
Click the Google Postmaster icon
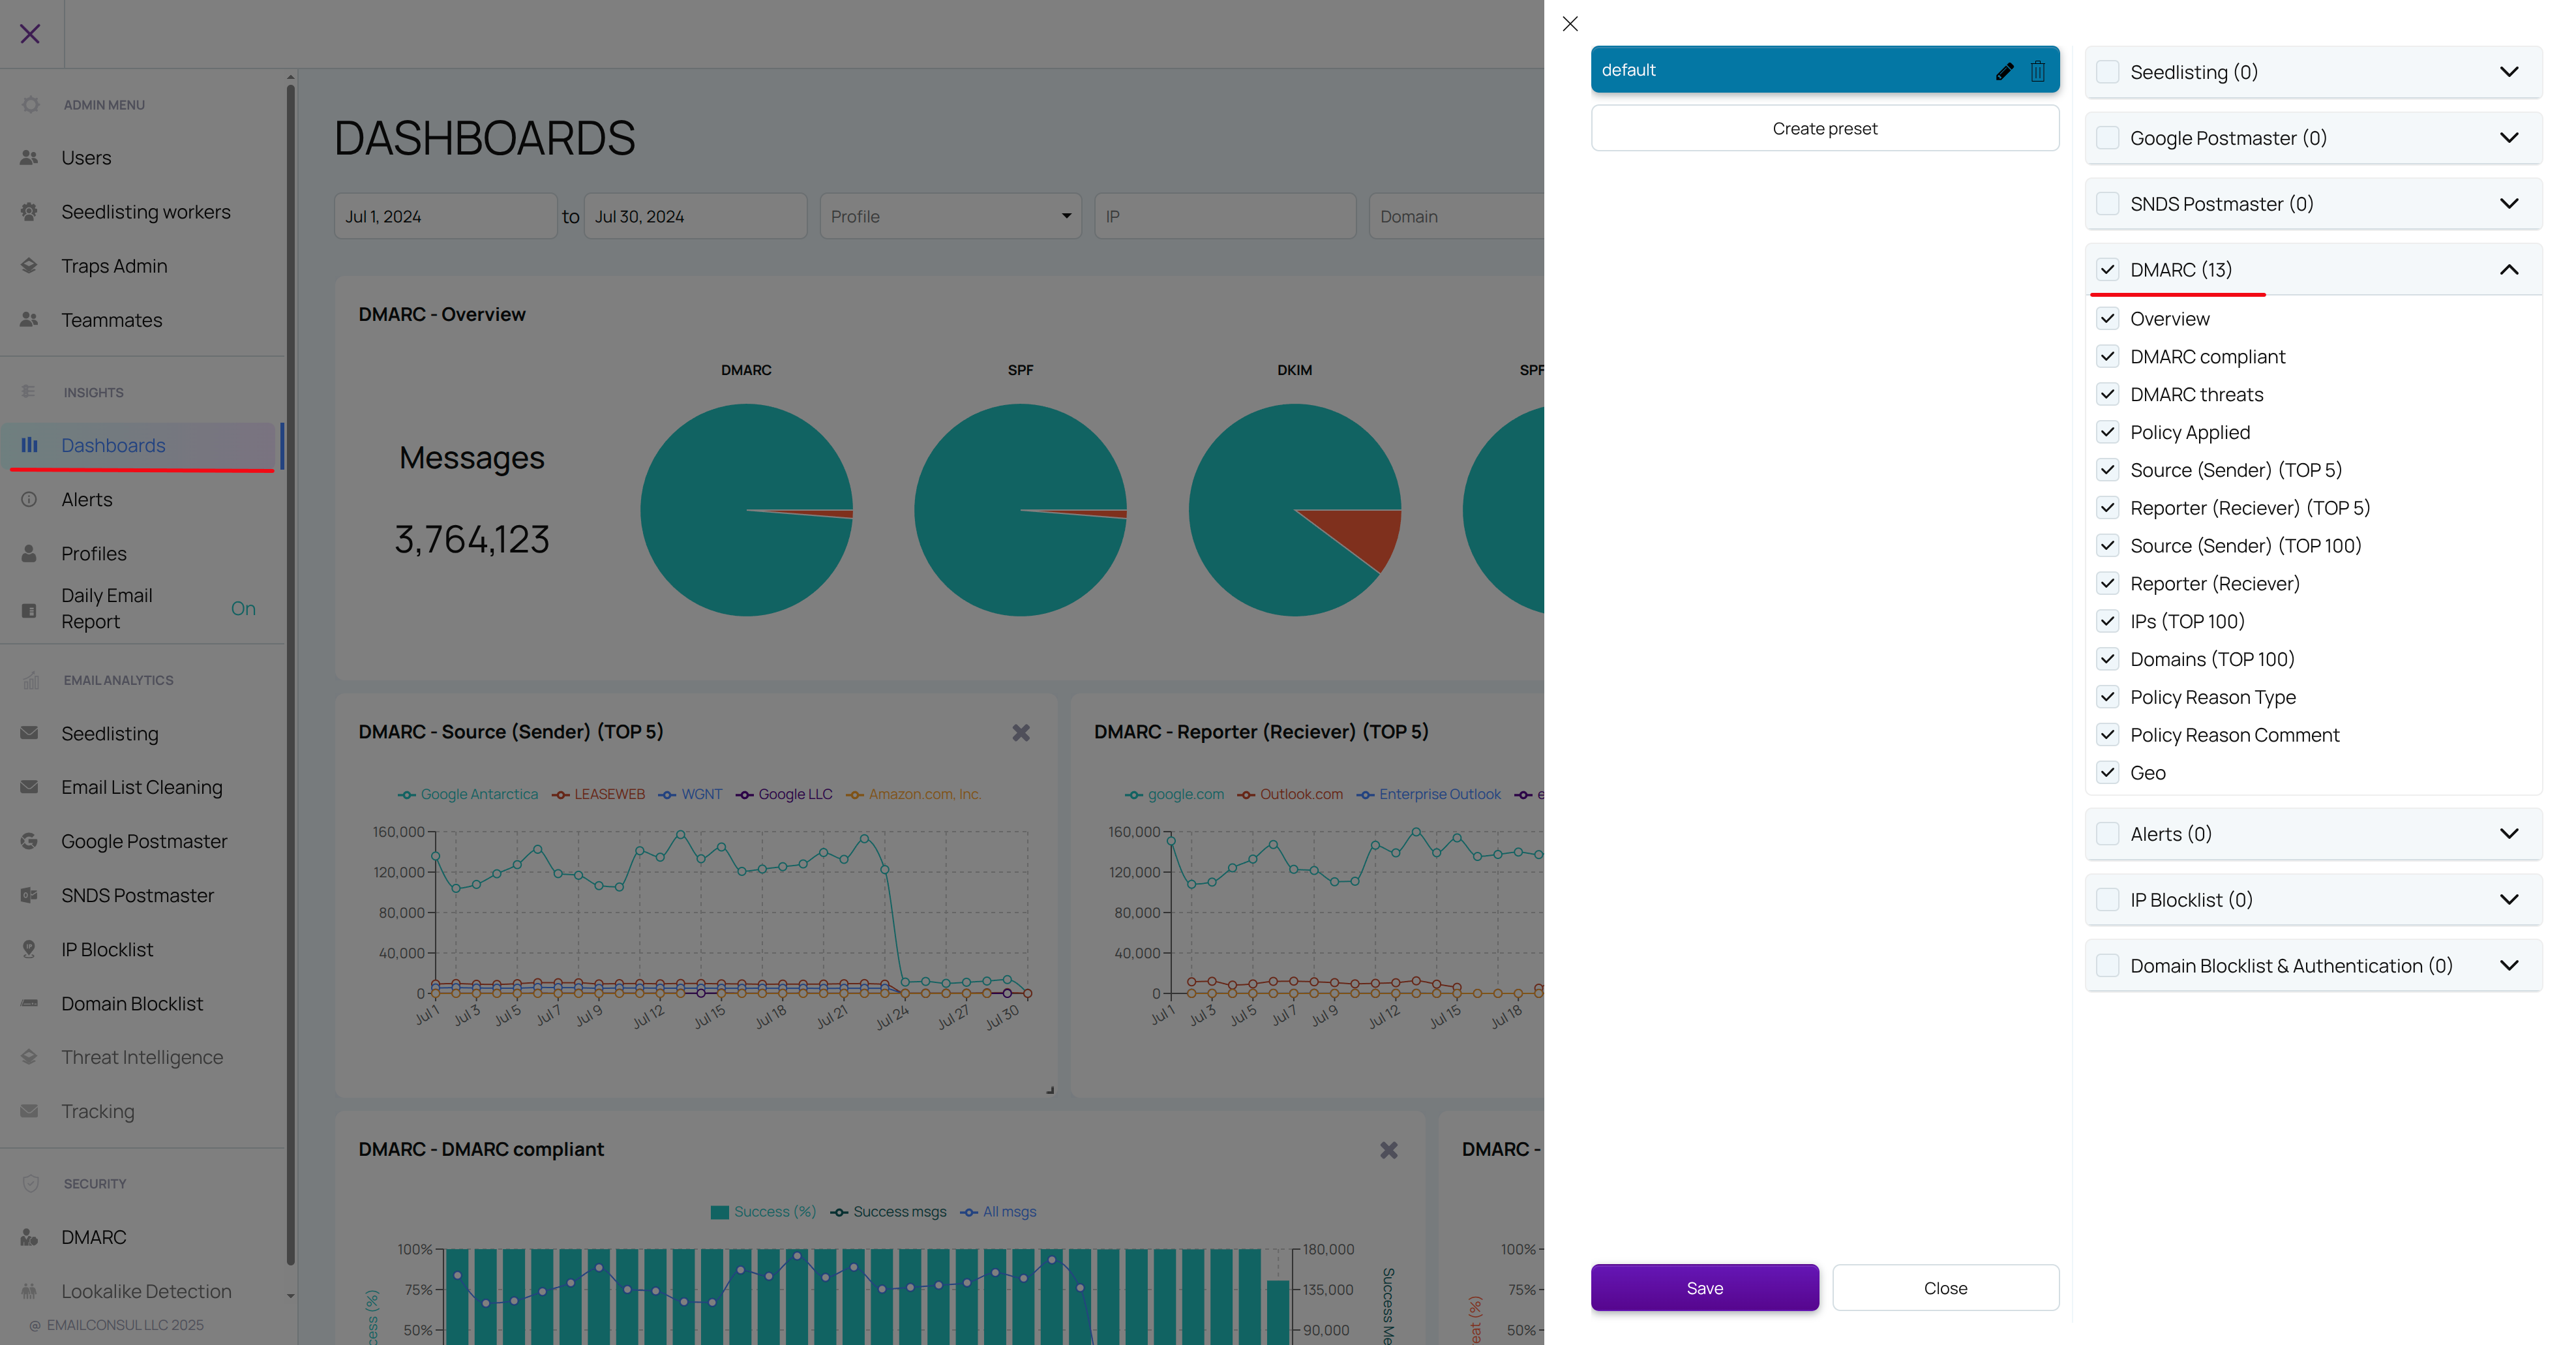click(x=29, y=841)
